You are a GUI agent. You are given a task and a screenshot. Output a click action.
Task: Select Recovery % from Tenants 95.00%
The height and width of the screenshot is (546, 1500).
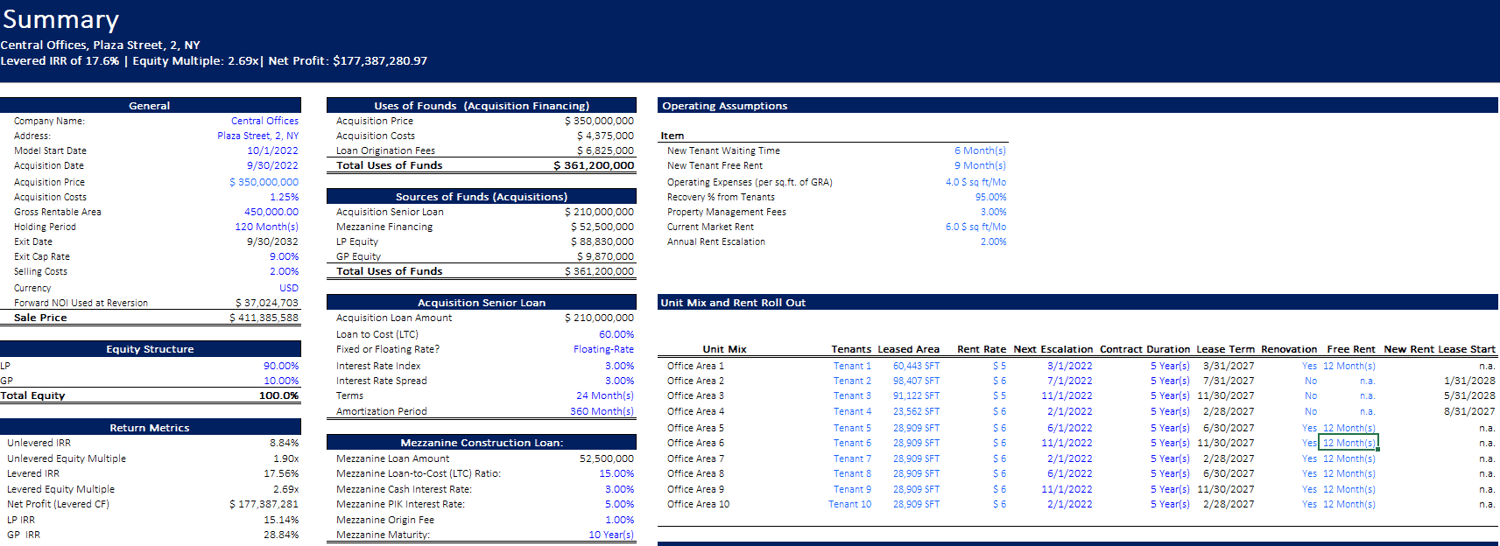(x=991, y=197)
